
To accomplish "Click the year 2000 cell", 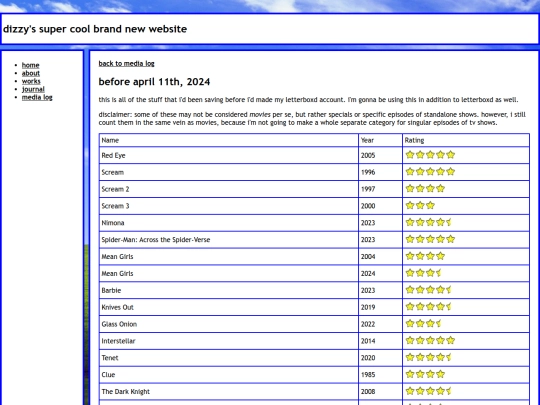I will point(380,206).
